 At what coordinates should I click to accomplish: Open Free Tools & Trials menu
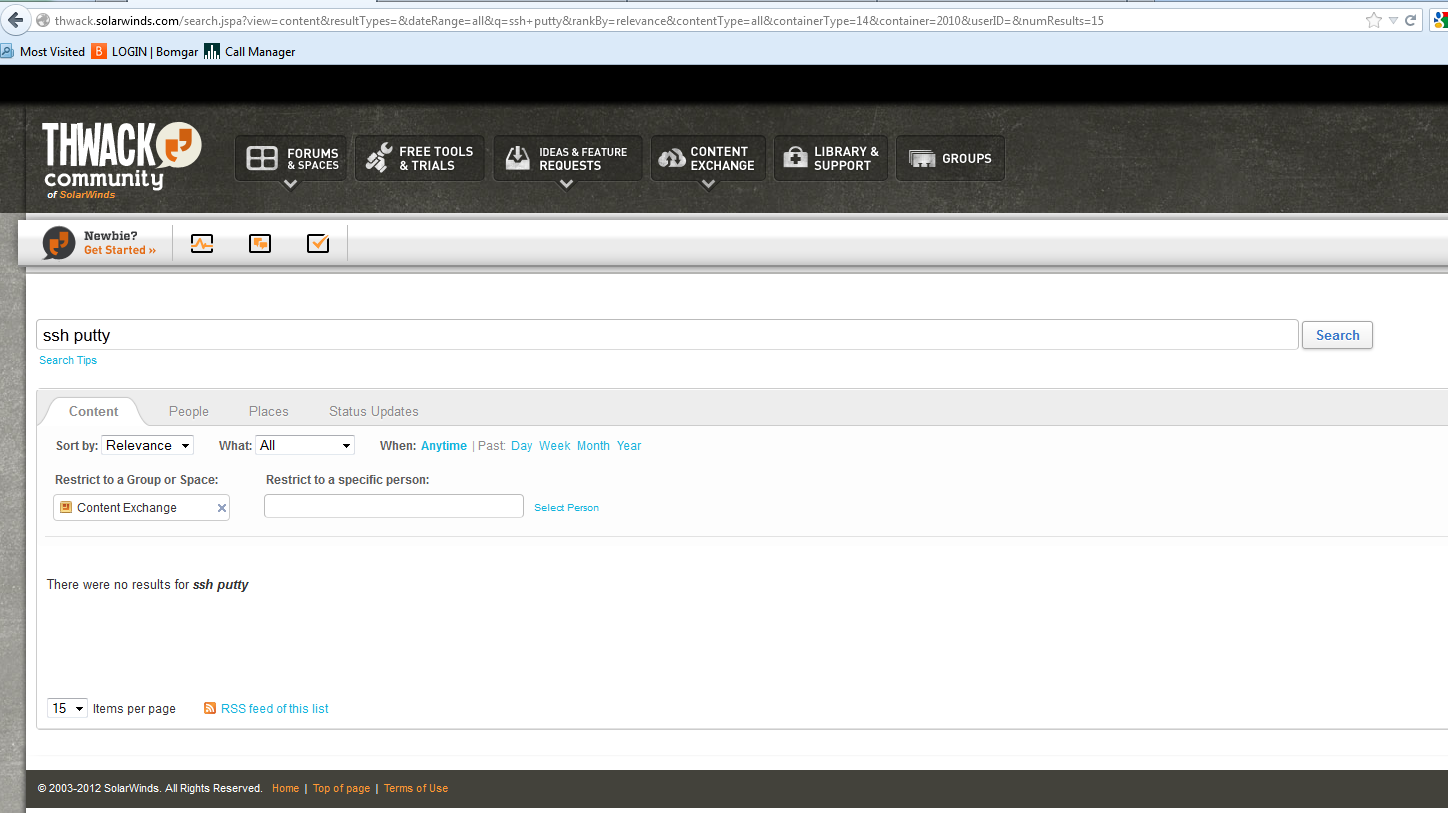420,158
